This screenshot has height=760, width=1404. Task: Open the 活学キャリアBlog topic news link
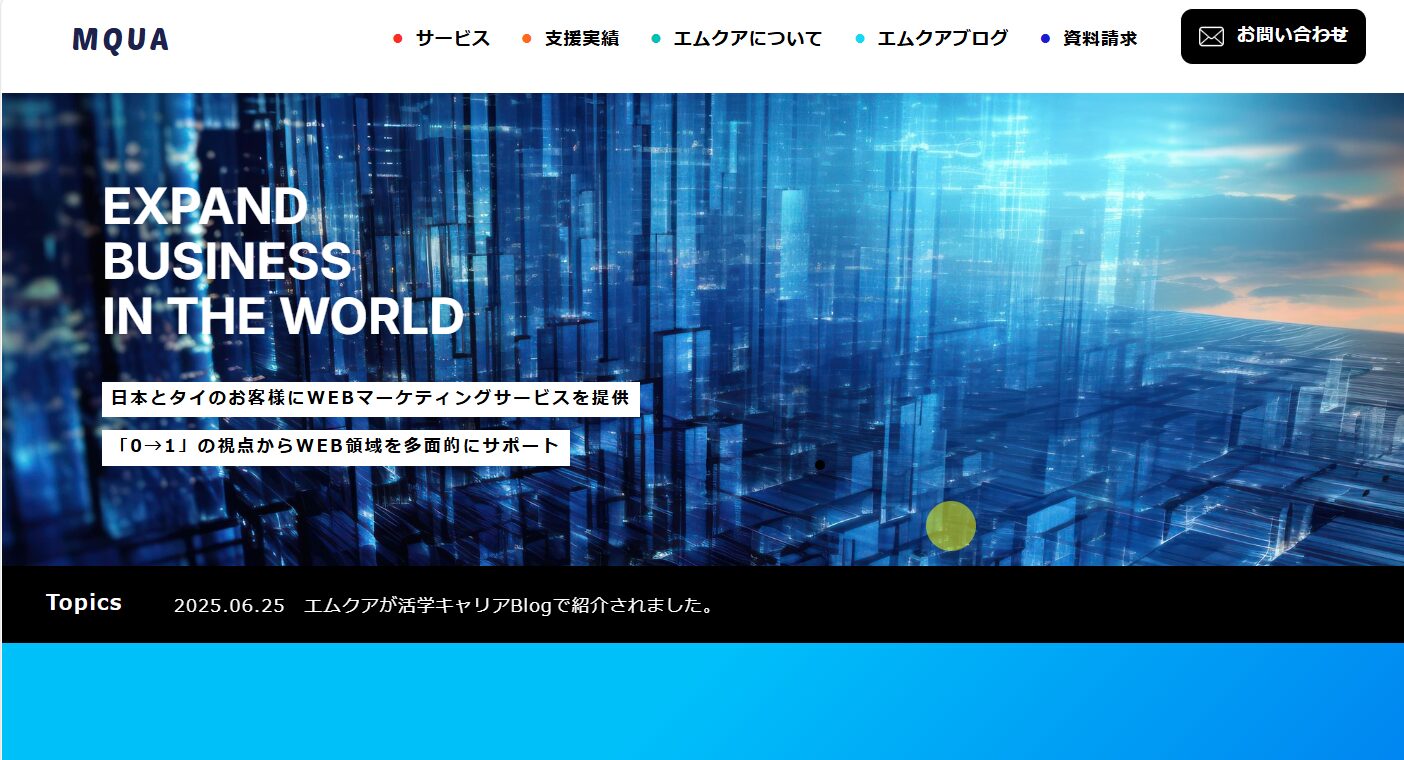pos(509,606)
